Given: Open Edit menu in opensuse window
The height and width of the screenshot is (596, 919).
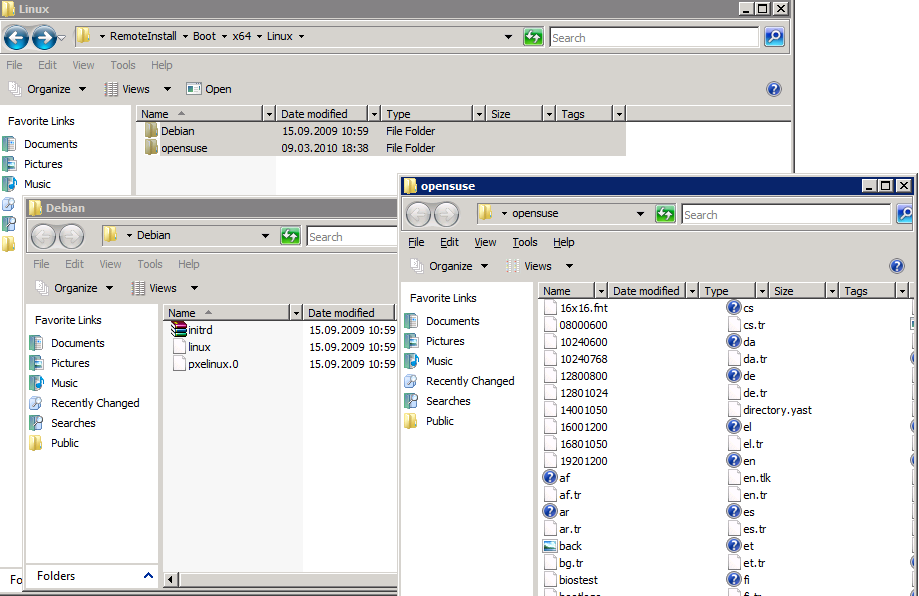Looking at the screenshot, I should pos(449,242).
